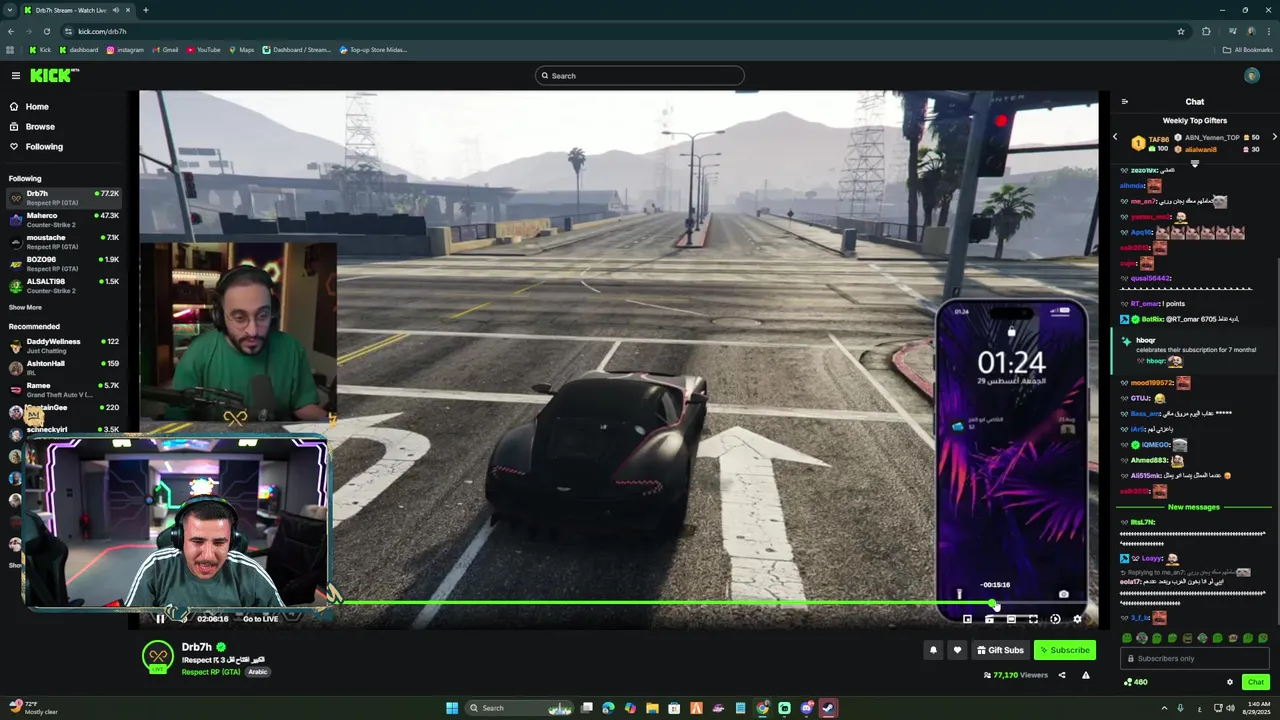Open browser extensions puzzle icon
Image resolution: width=1280 pixels, height=720 pixels.
(1206, 31)
